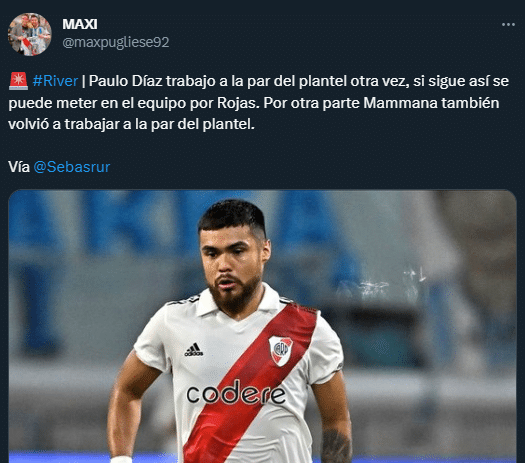Open the #River hashtag
This screenshot has height=463, width=525.
(x=56, y=81)
